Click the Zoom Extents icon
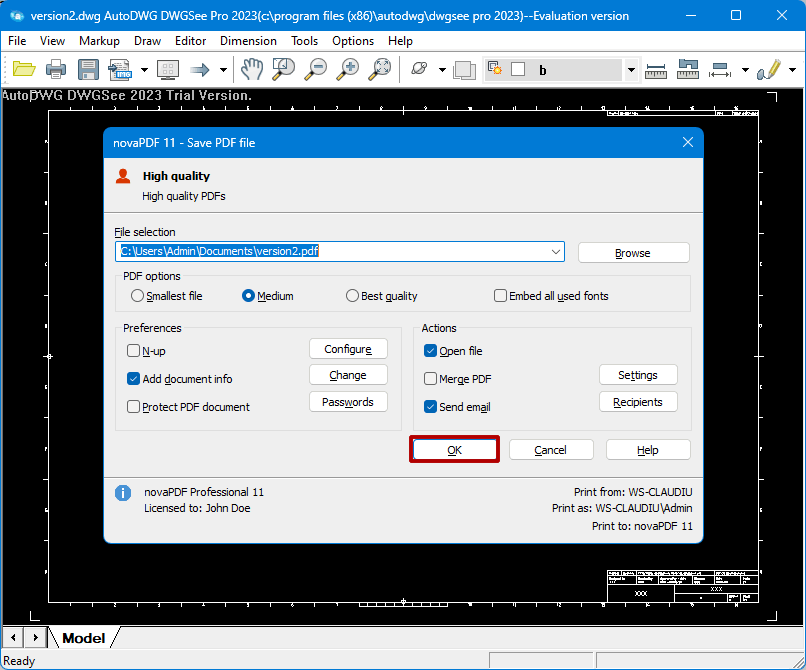This screenshot has width=806, height=670. (380, 69)
